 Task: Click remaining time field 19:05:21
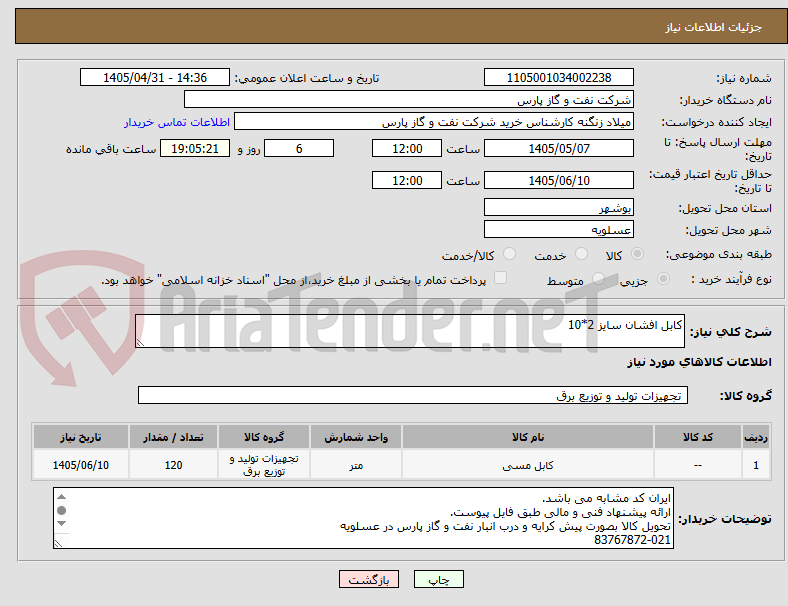point(195,148)
